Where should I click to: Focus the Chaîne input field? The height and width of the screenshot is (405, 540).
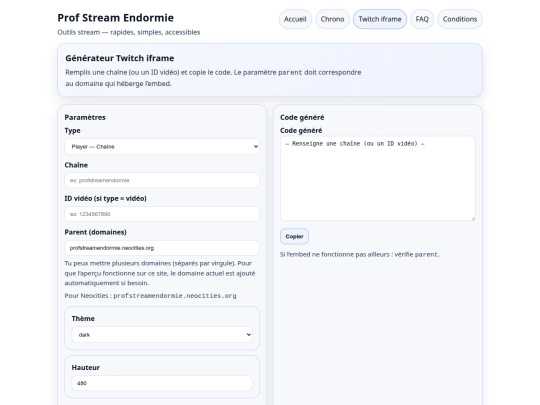tap(162, 180)
